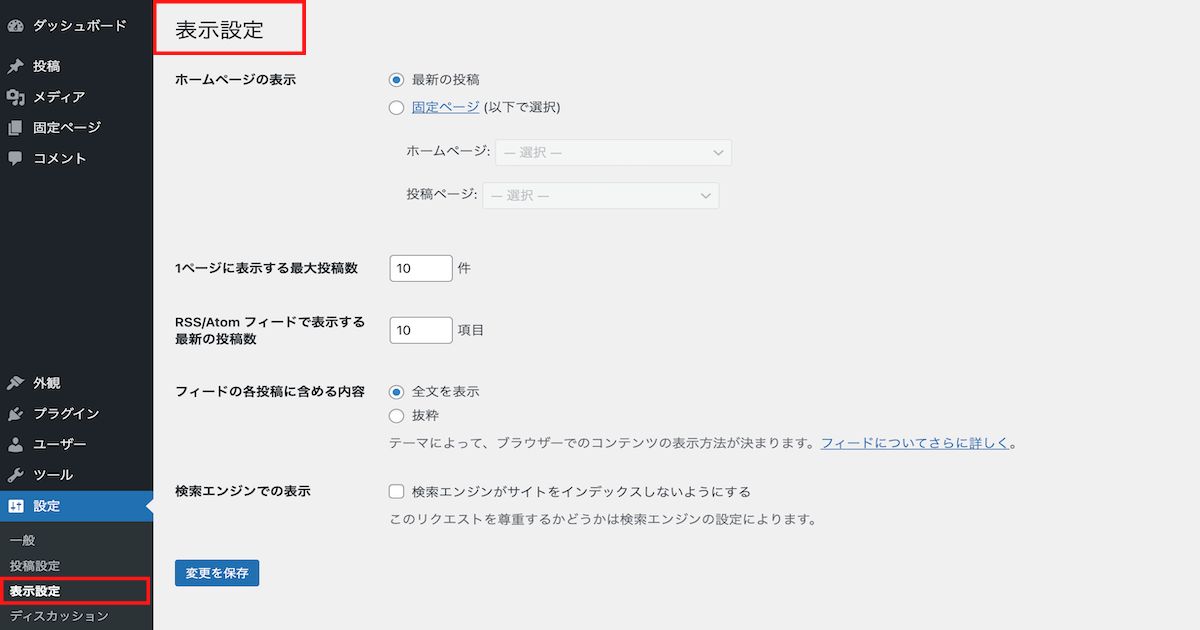
Task: Click the コメント speech bubble icon
Action: (x=15, y=158)
